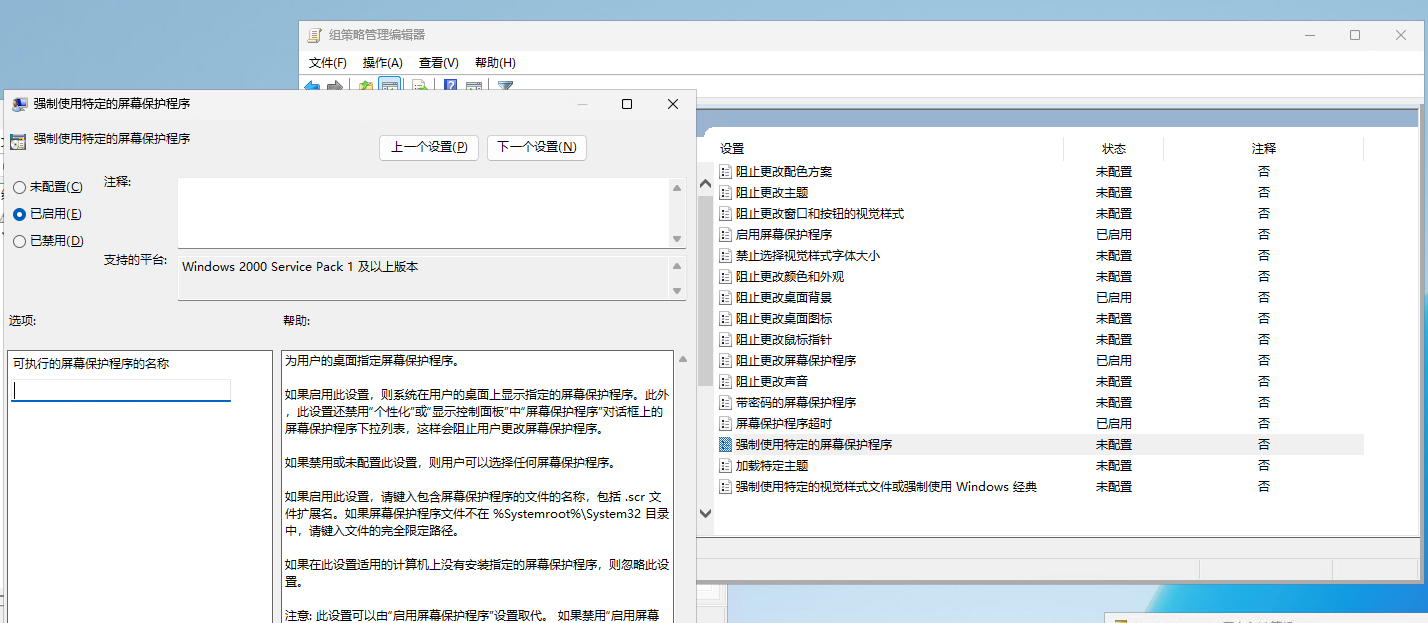Click the blue Back arrow in toolbar
This screenshot has height=623, width=1428.
[x=312, y=88]
